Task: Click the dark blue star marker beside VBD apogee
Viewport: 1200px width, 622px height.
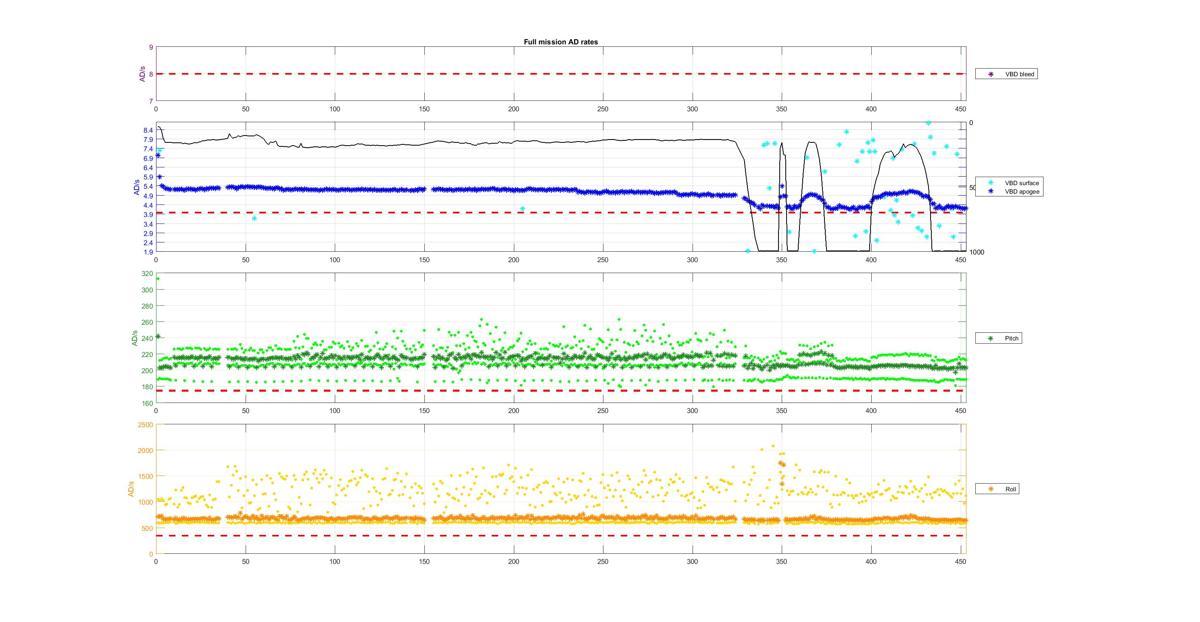Action: [991, 191]
